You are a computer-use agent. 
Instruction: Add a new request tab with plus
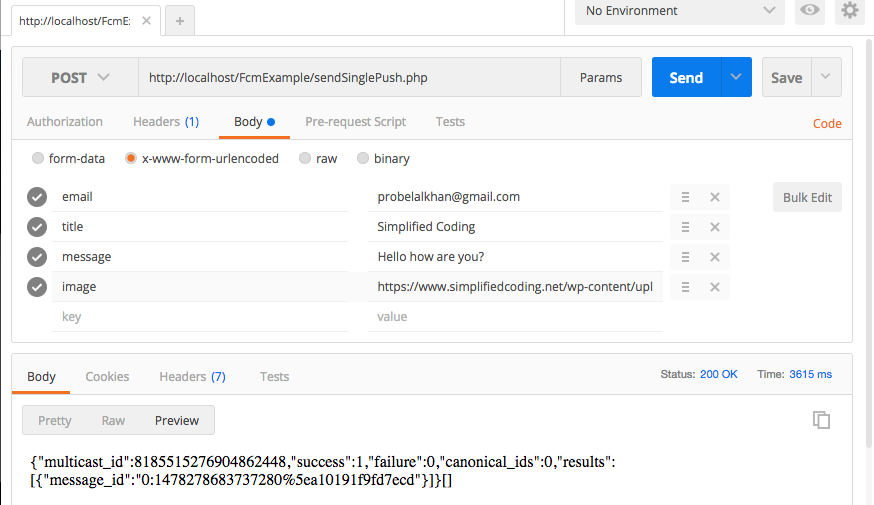[179, 21]
